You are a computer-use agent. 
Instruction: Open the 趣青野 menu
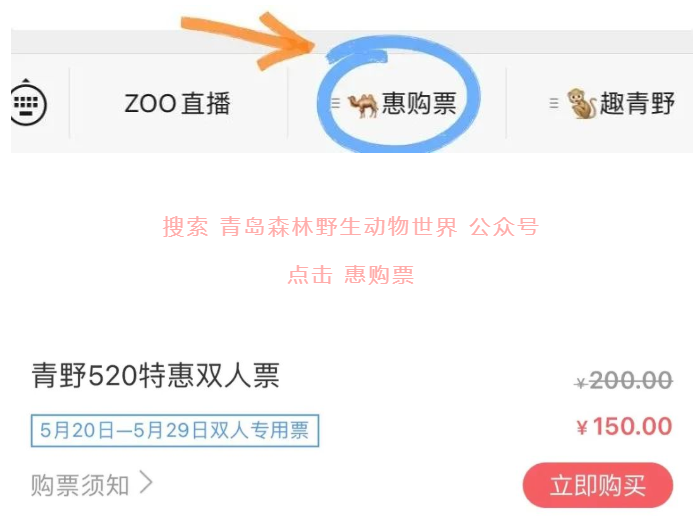[637, 103]
